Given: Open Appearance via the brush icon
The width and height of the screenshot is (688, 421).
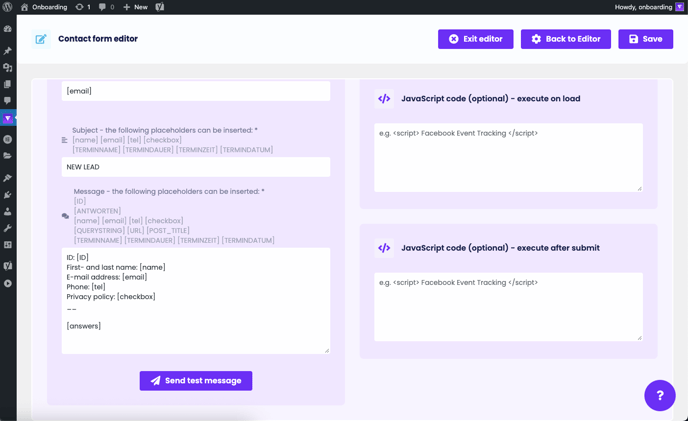Looking at the screenshot, I should (7, 178).
